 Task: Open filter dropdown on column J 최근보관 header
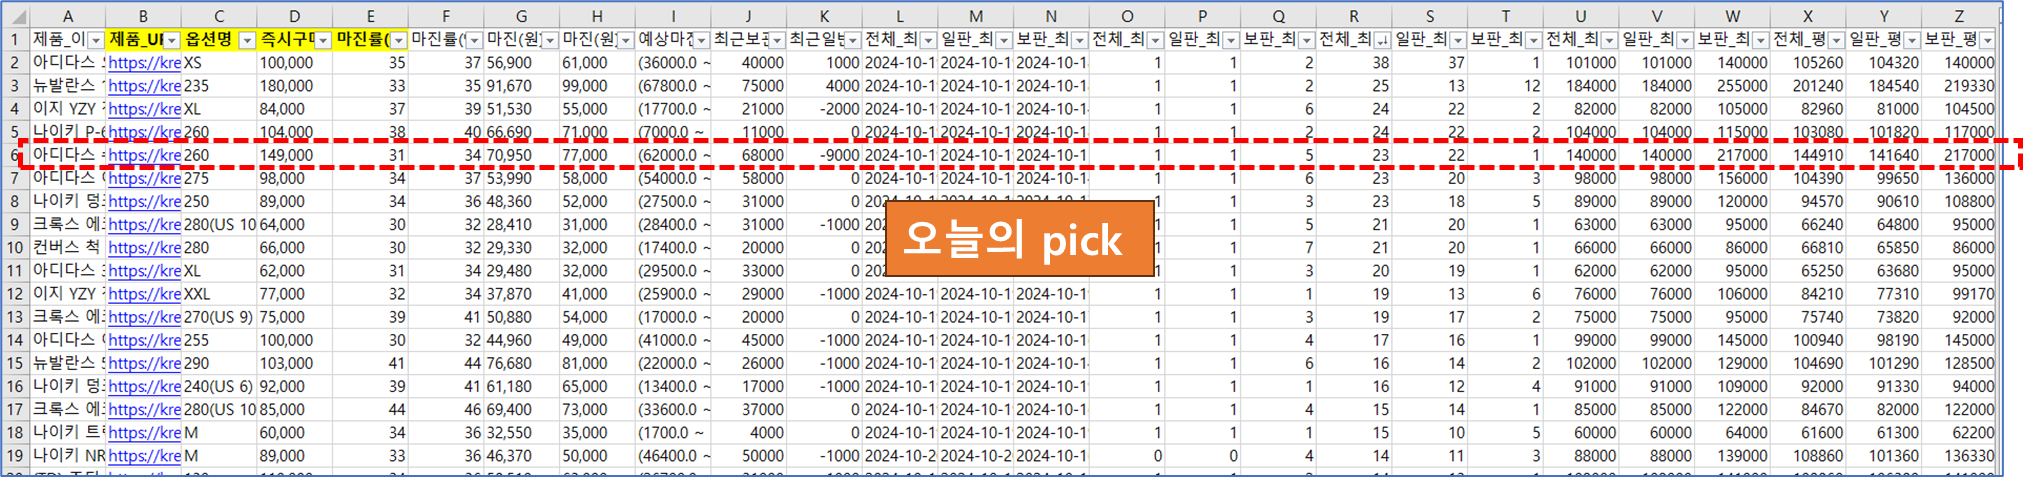pos(776,40)
